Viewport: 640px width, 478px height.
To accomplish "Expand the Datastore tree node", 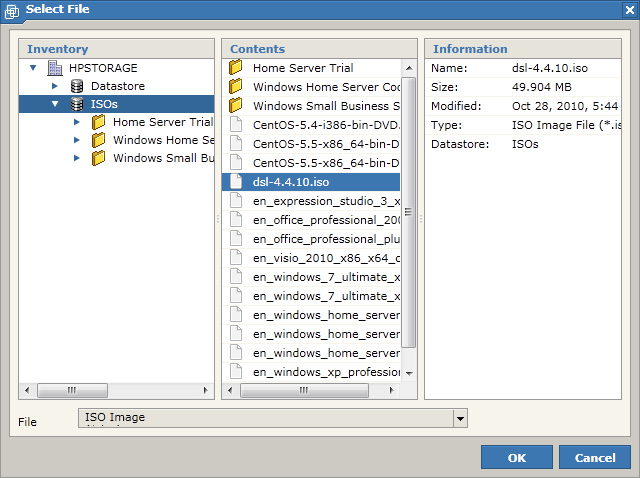I will pyautogui.click(x=55, y=86).
